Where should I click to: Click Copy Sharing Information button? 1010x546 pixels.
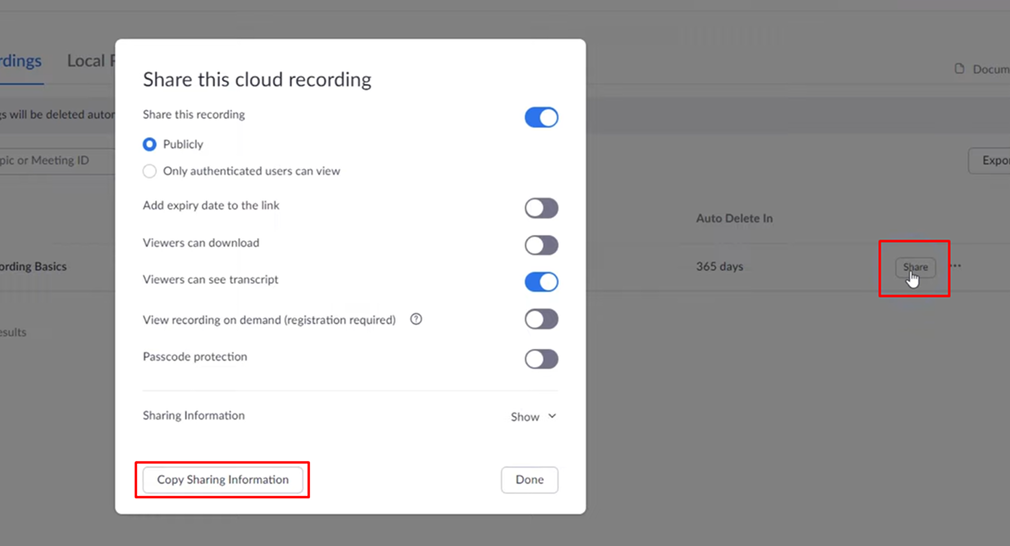point(223,480)
